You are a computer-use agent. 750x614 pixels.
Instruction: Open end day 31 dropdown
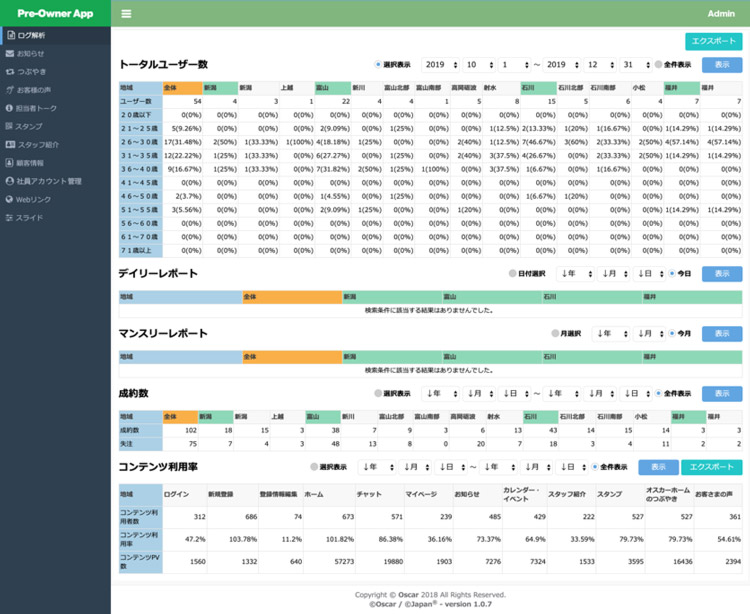636,65
